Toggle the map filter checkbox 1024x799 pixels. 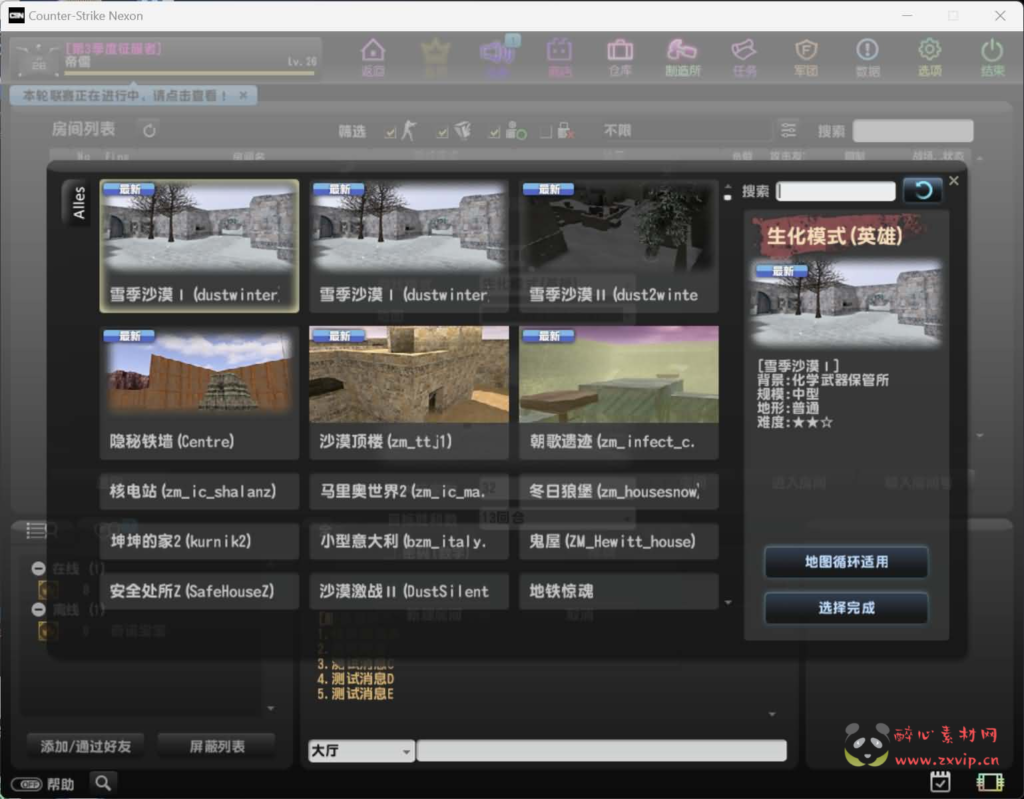(x=443, y=133)
